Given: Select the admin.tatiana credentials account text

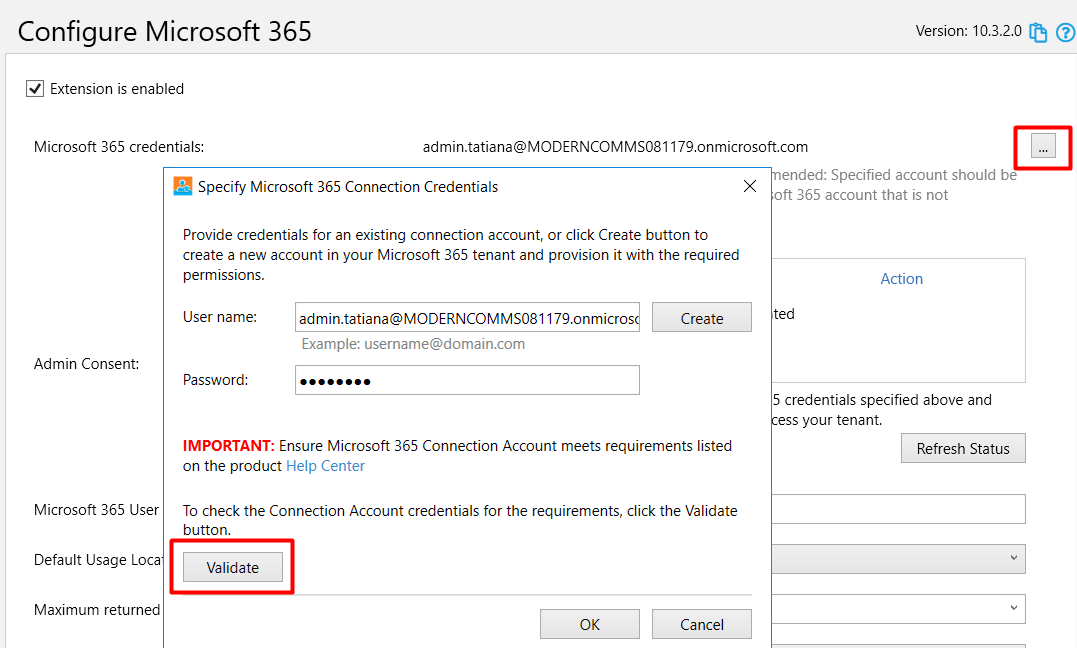Looking at the screenshot, I should coord(615,147).
